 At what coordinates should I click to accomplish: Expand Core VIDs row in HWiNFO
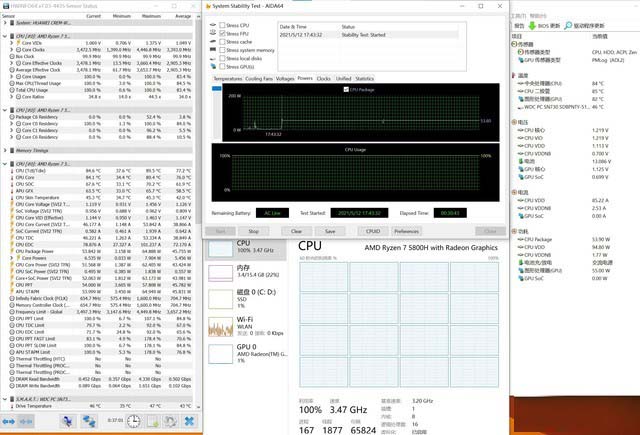11,43
